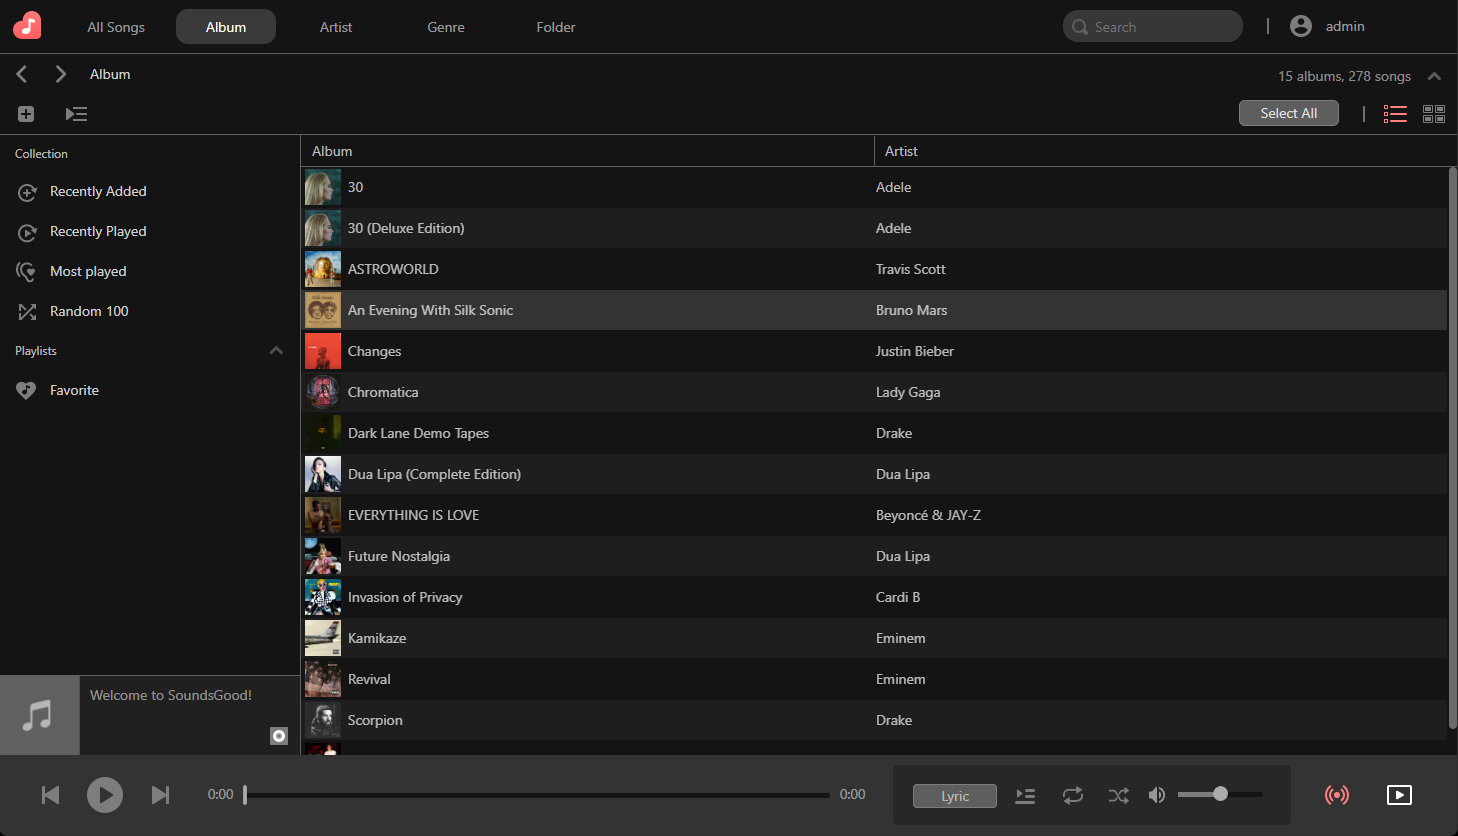Click artist 'Travis Scott' cell

click(910, 269)
